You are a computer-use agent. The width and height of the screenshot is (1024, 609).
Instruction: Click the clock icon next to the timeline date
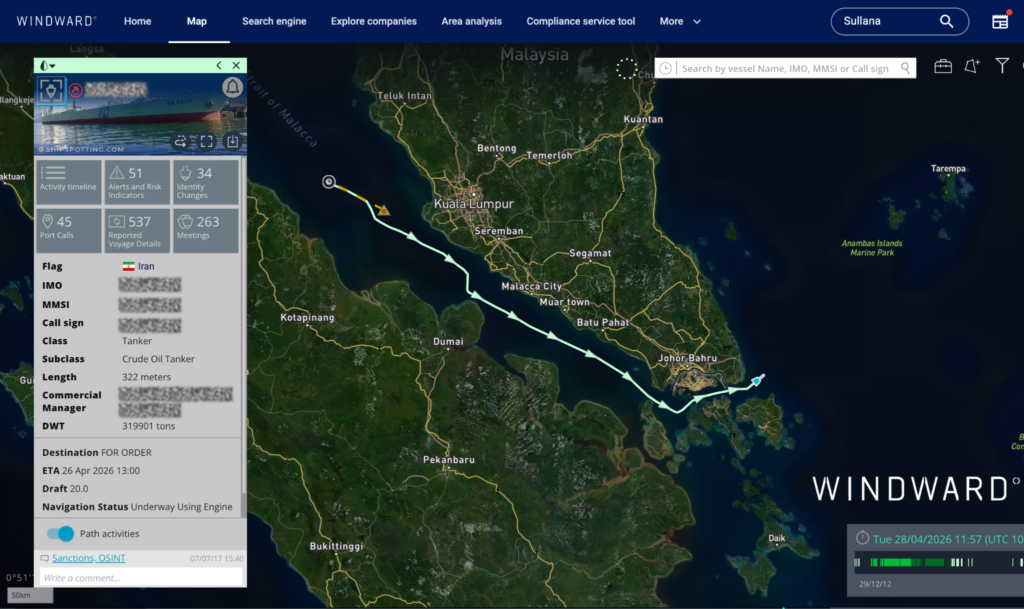point(861,539)
